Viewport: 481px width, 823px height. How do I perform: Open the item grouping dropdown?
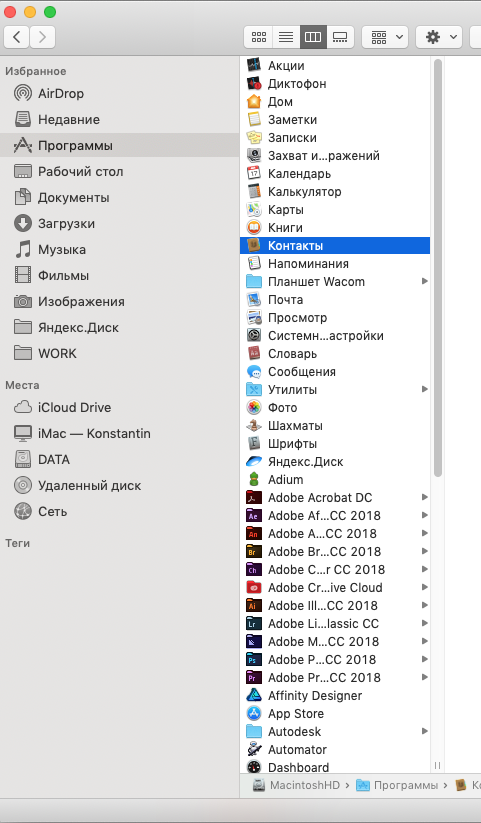[x=385, y=37]
